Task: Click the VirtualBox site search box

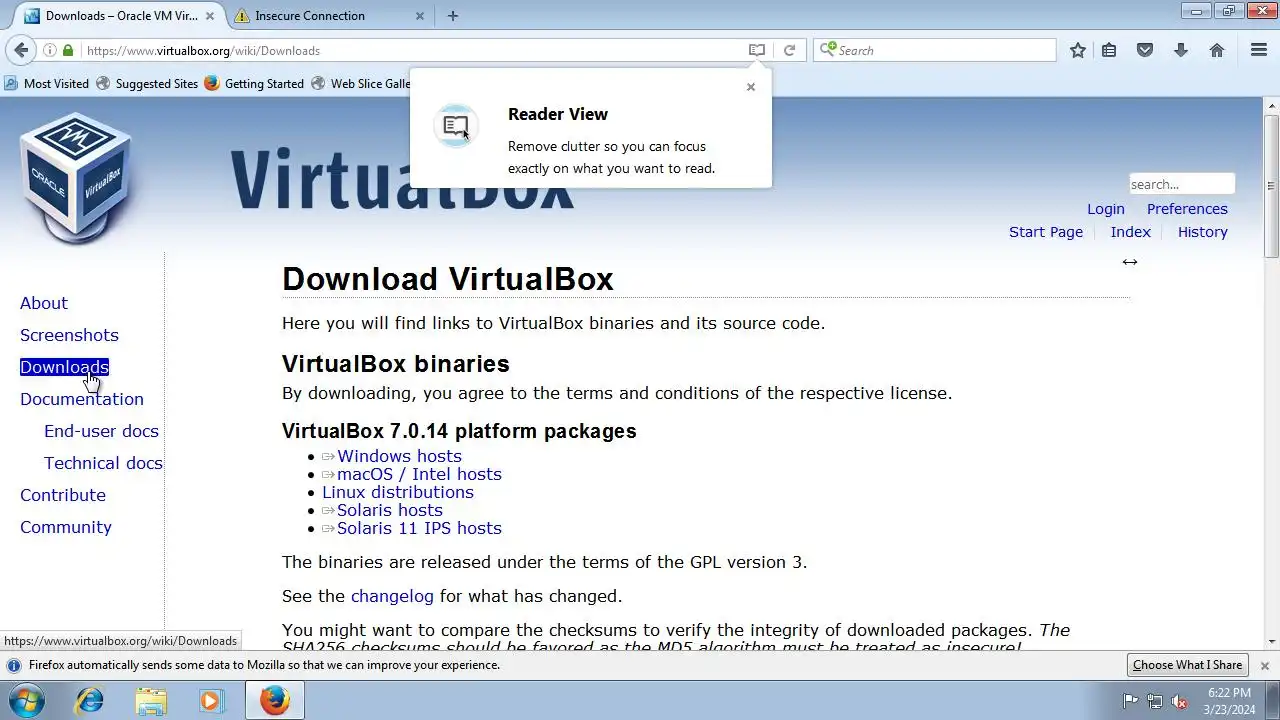Action: 1182,184
